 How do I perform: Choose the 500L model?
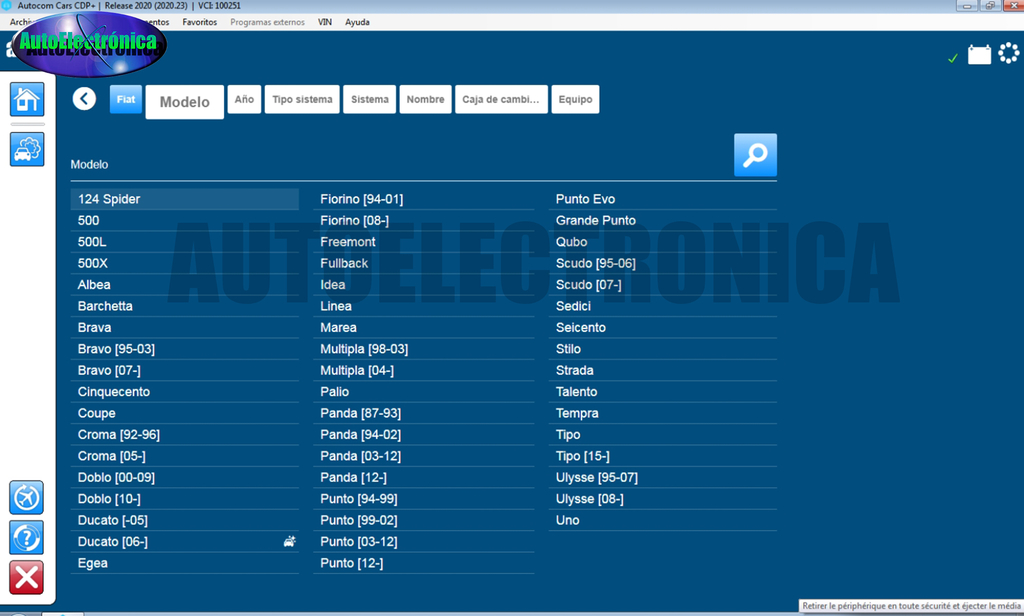tap(185, 242)
